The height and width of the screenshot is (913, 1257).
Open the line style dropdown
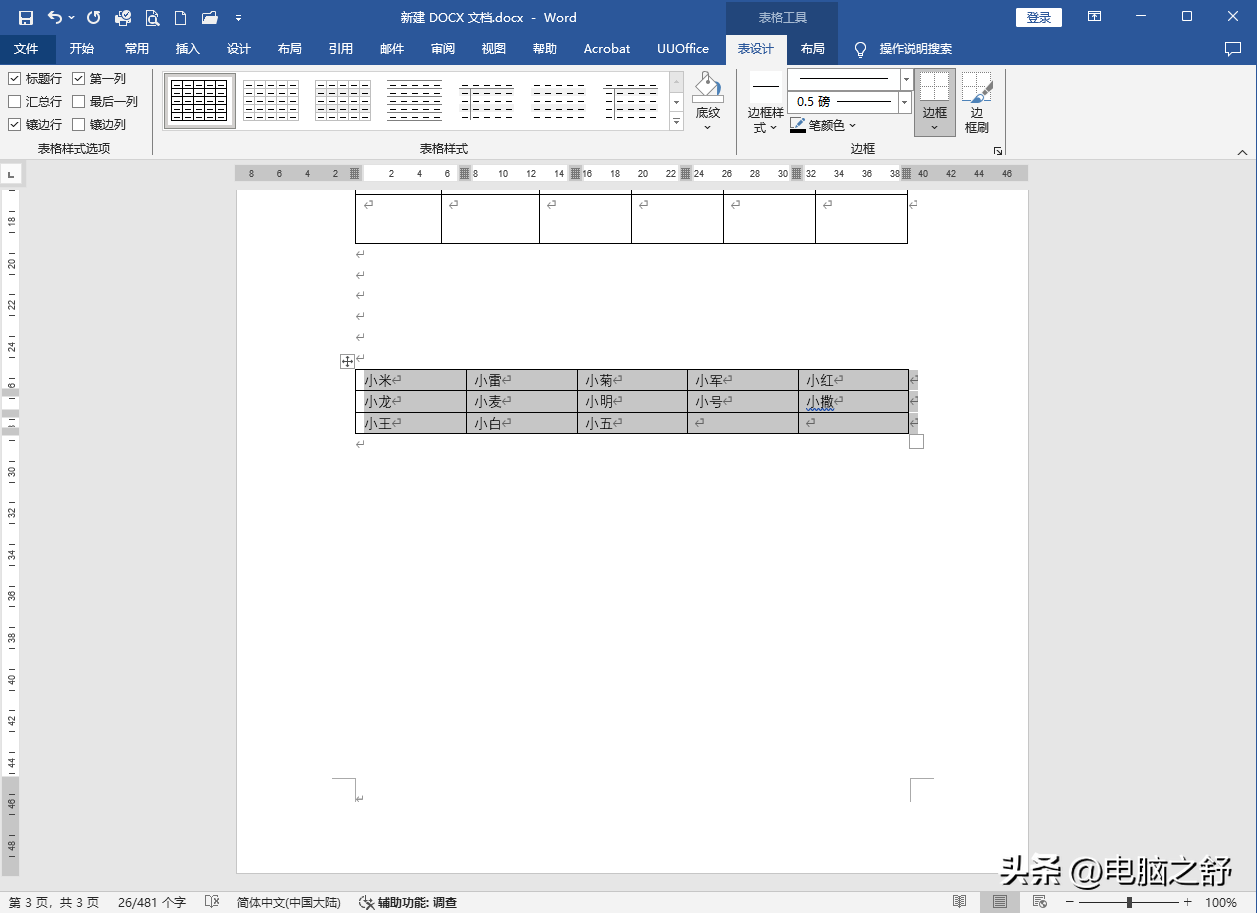[906, 79]
